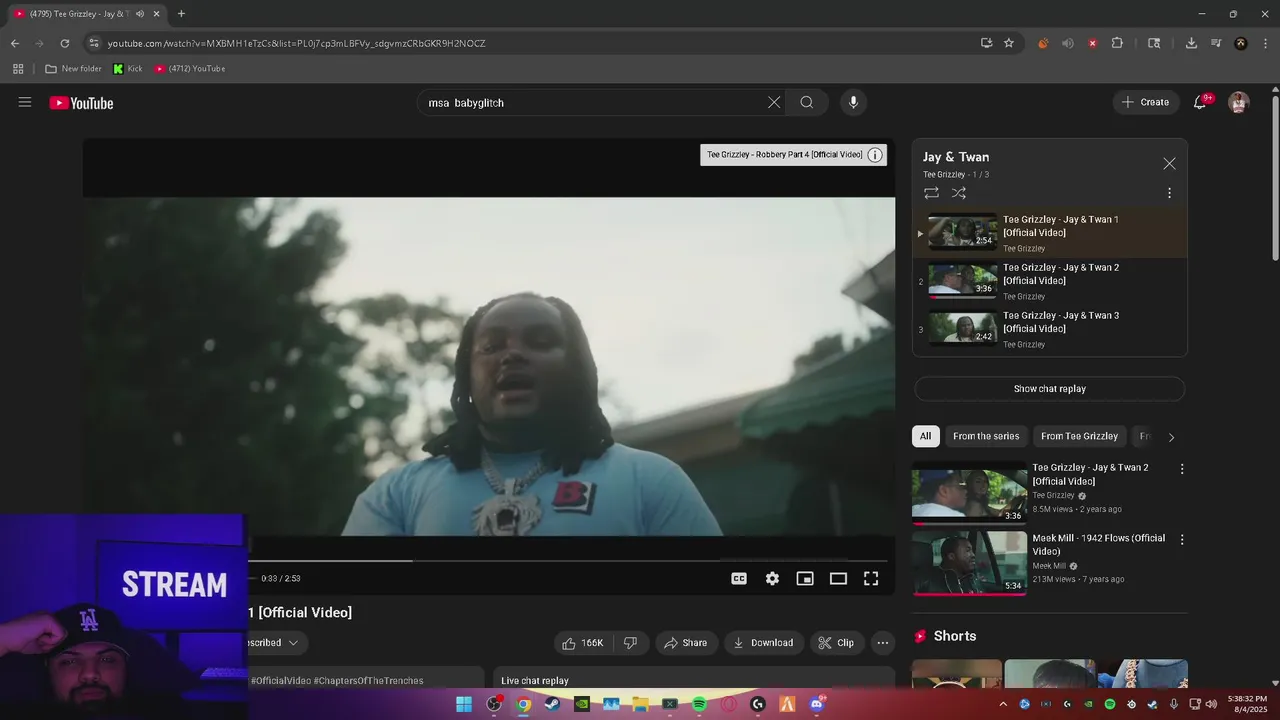The height and width of the screenshot is (720, 1280).
Task: Clear the search box text
Action: (x=774, y=102)
